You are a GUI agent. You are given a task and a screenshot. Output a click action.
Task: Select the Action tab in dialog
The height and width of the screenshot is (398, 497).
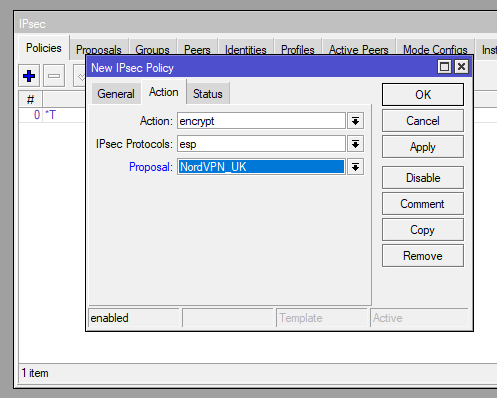164,92
